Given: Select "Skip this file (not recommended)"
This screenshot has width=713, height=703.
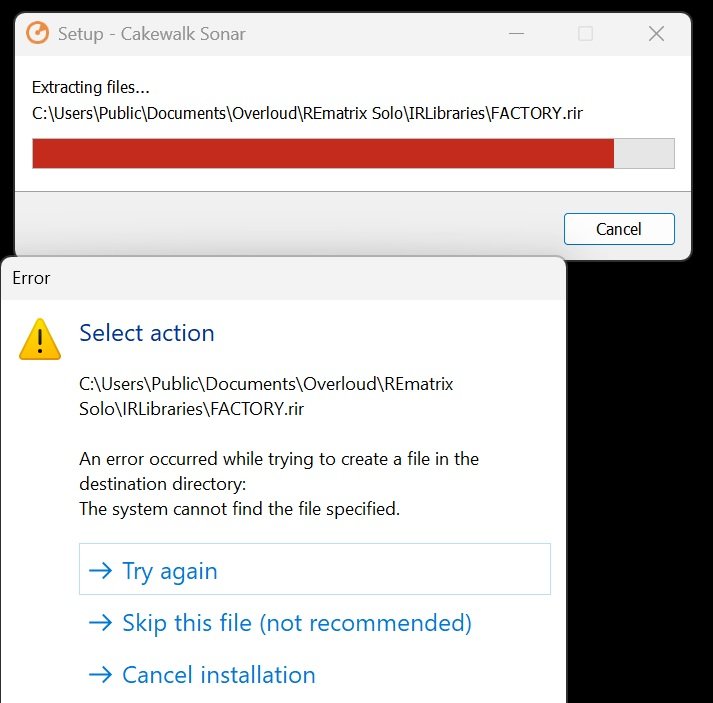Looking at the screenshot, I should [x=296, y=623].
